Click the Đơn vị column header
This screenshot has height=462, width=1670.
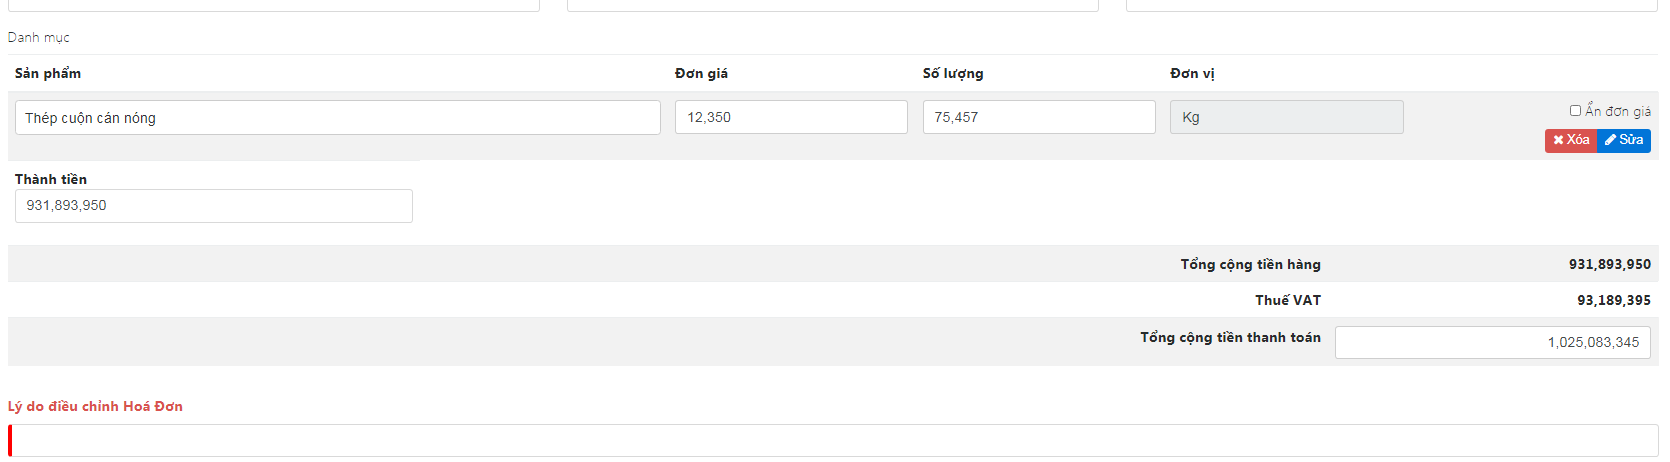coord(1192,73)
